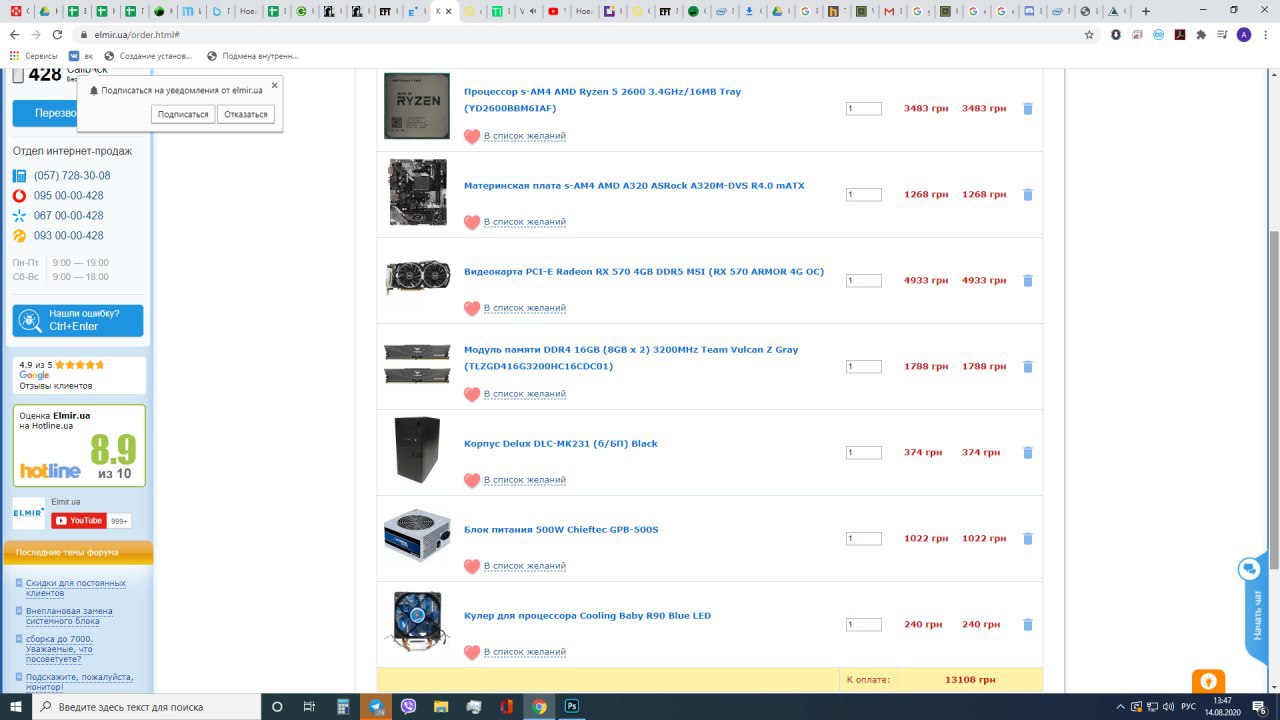Reload the elmir.ua page

(x=57, y=34)
